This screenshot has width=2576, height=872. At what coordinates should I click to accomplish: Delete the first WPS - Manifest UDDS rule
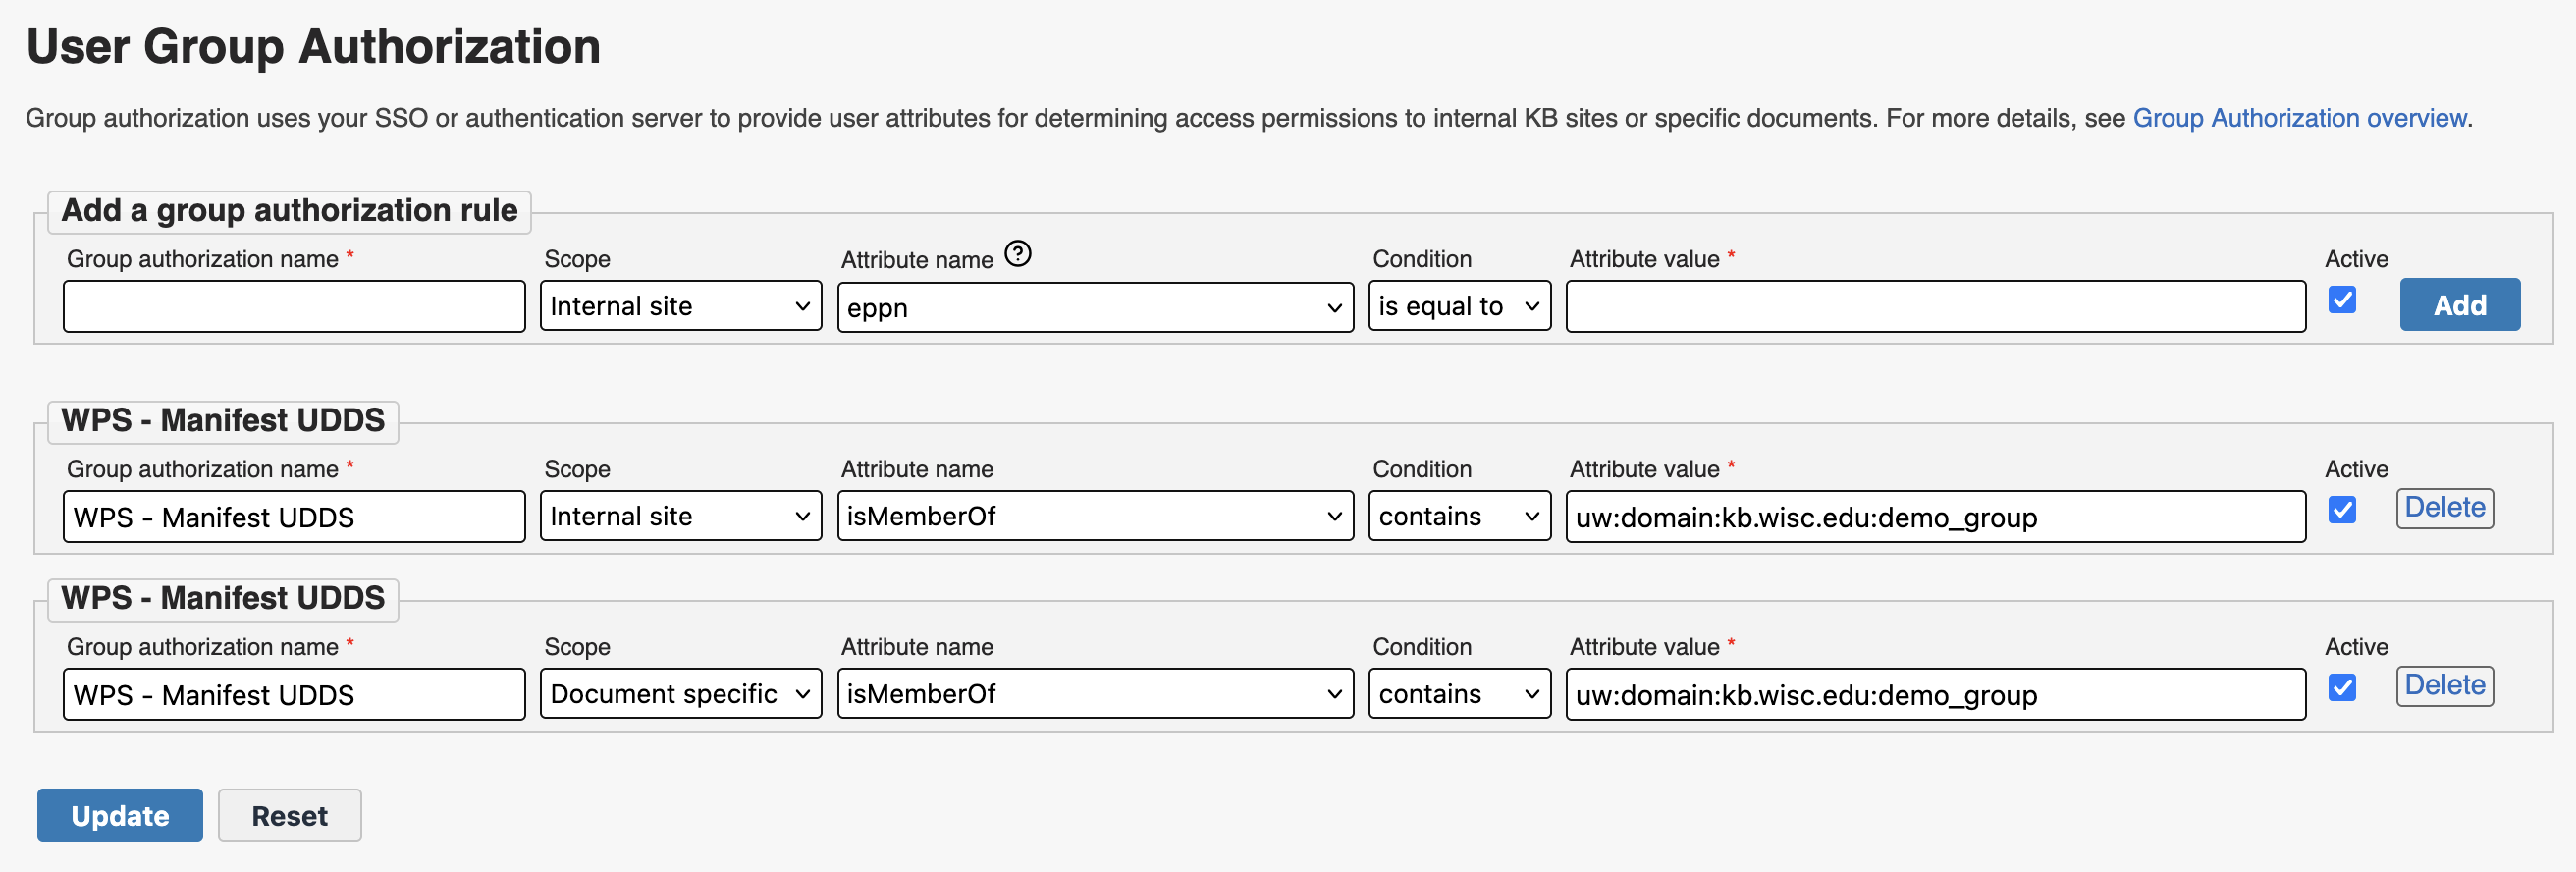click(2444, 507)
